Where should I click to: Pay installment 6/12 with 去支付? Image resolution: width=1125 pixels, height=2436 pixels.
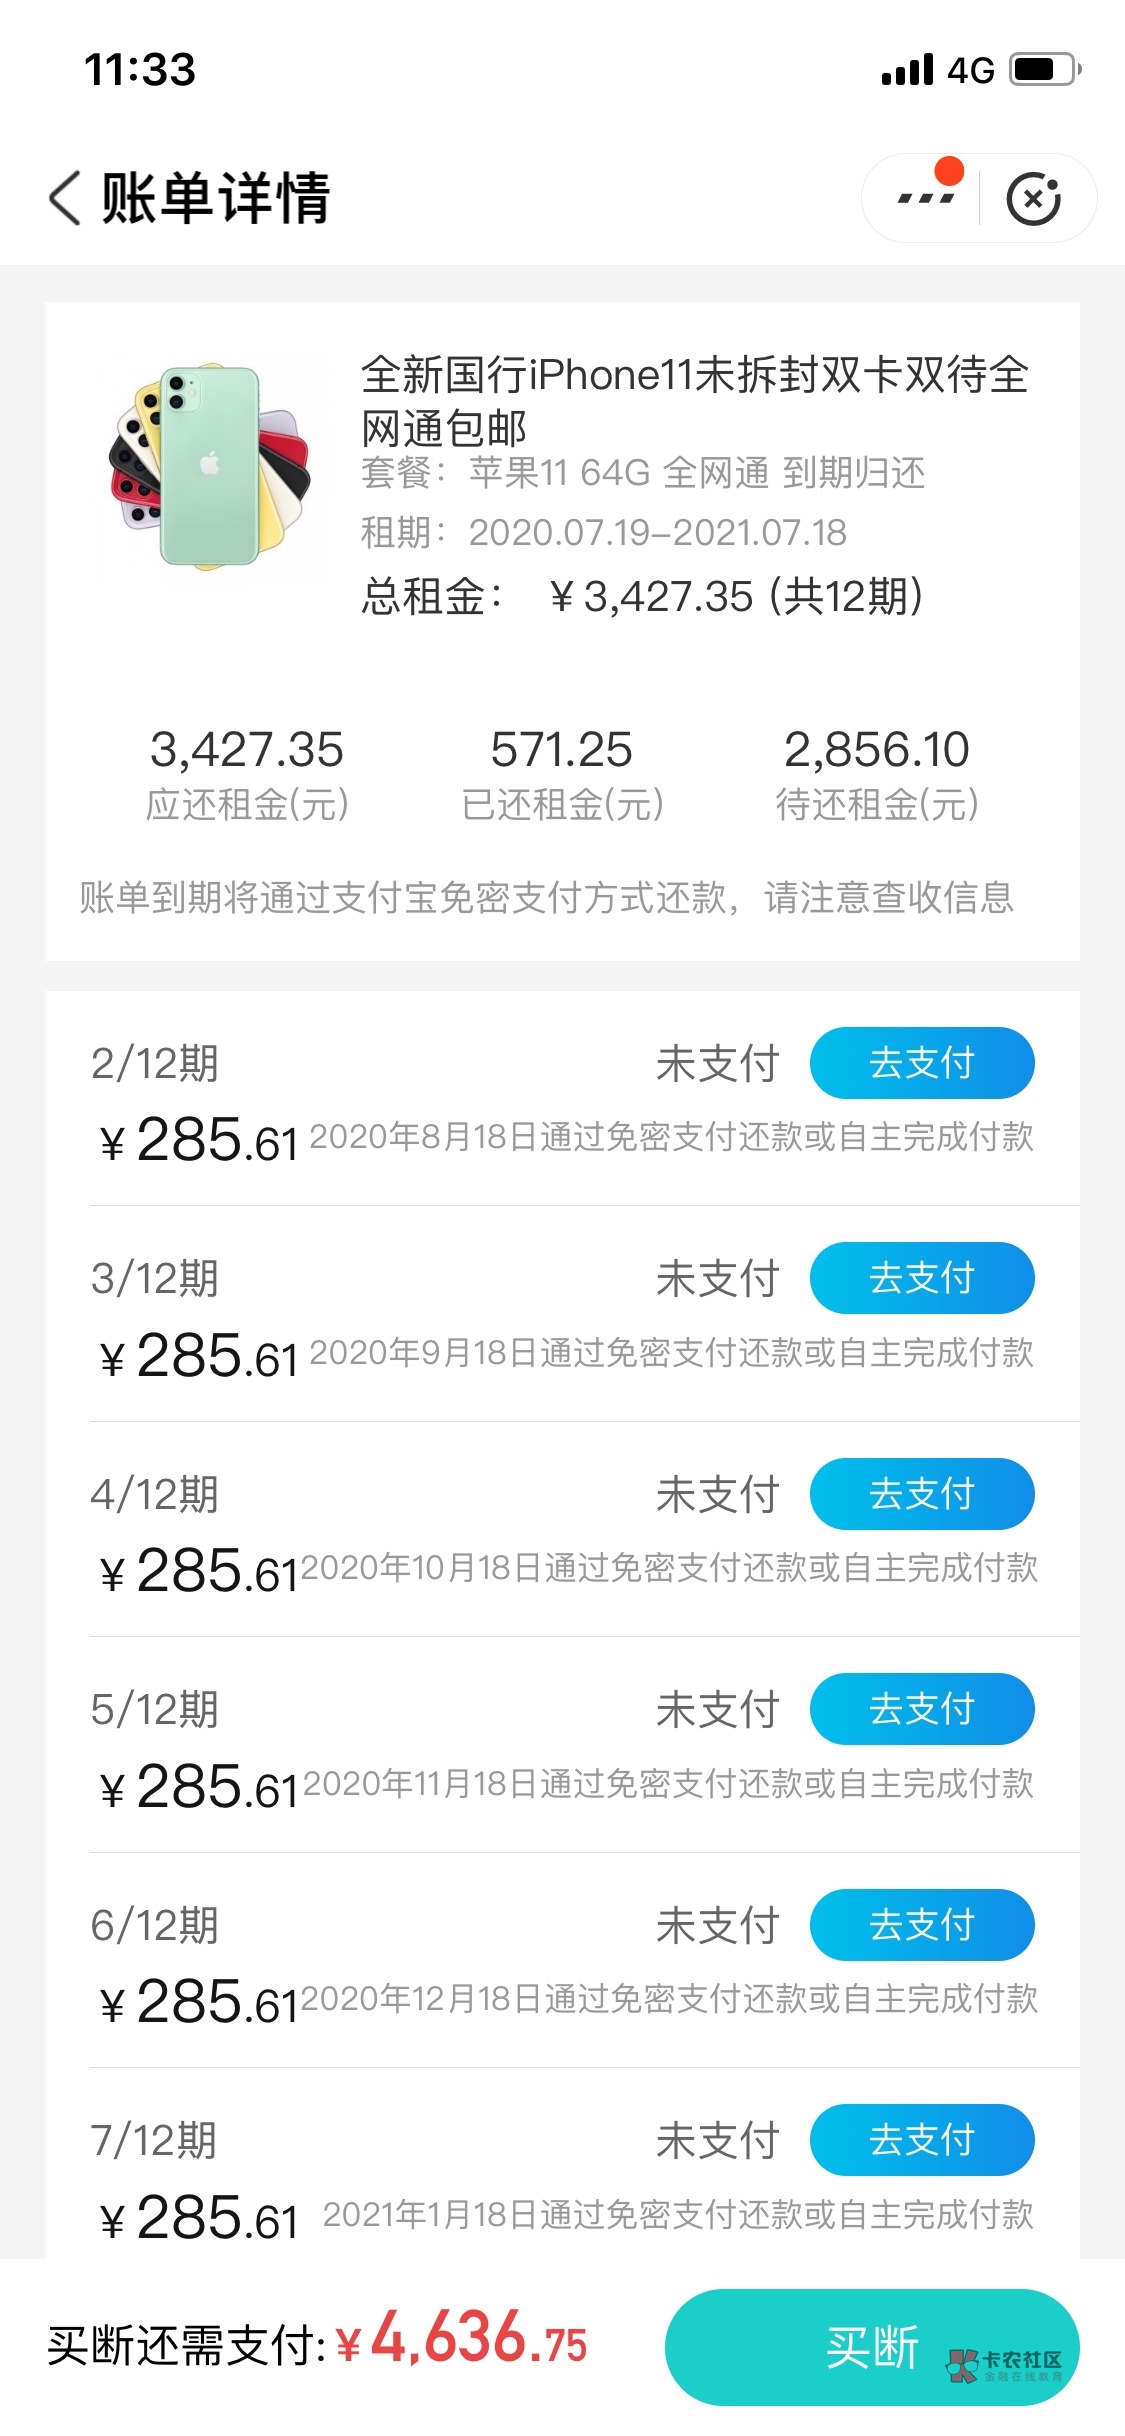pyautogui.click(x=921, y=1925)
